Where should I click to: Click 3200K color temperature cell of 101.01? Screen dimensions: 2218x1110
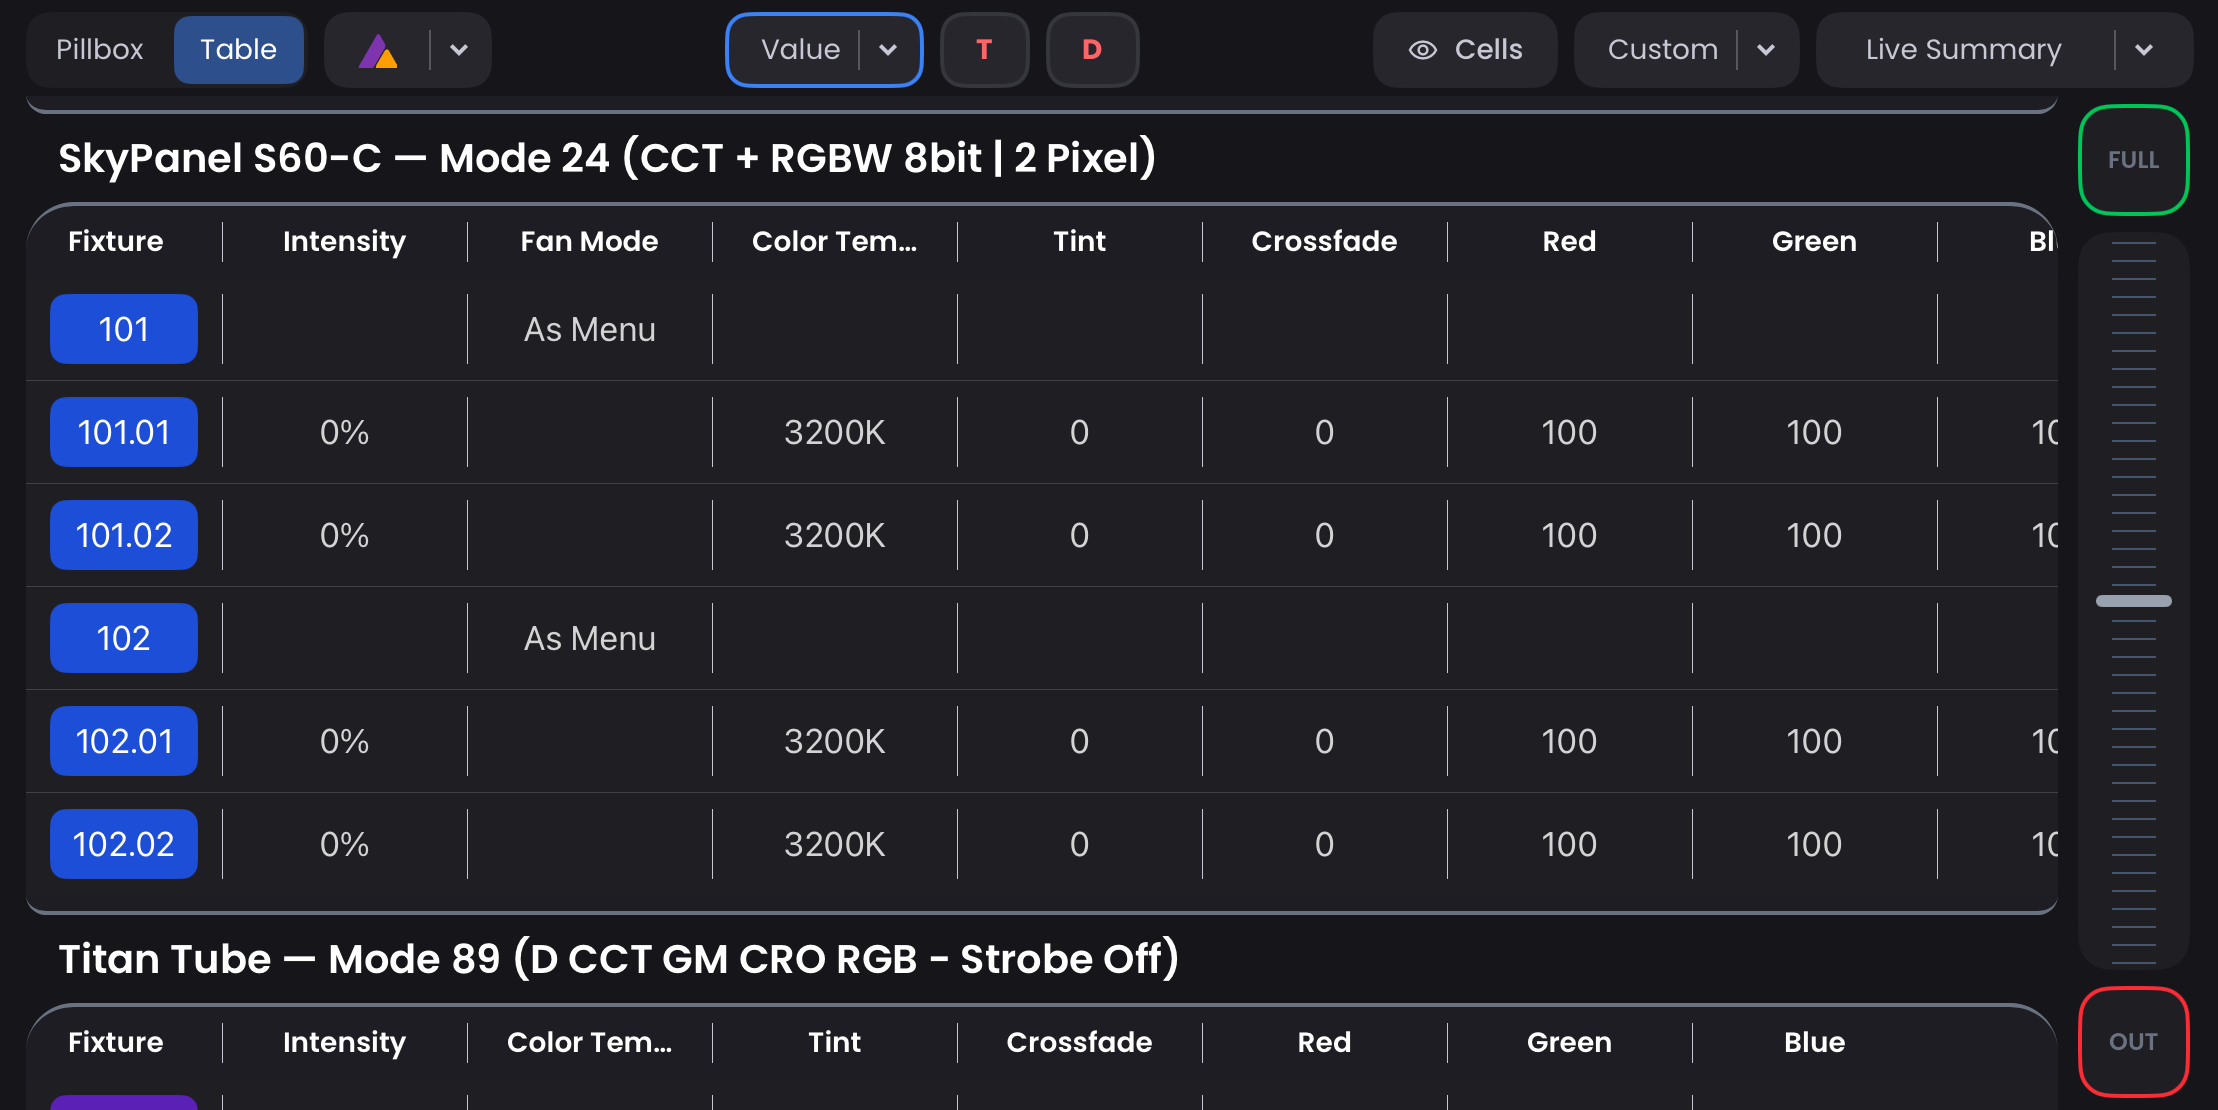(x=834, y=432)
